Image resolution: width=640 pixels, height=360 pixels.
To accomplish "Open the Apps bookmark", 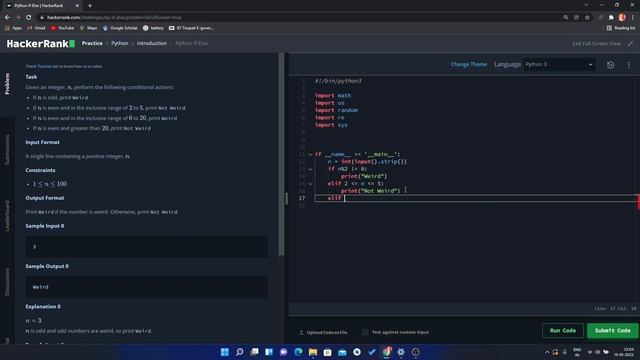I will [13, 28].
